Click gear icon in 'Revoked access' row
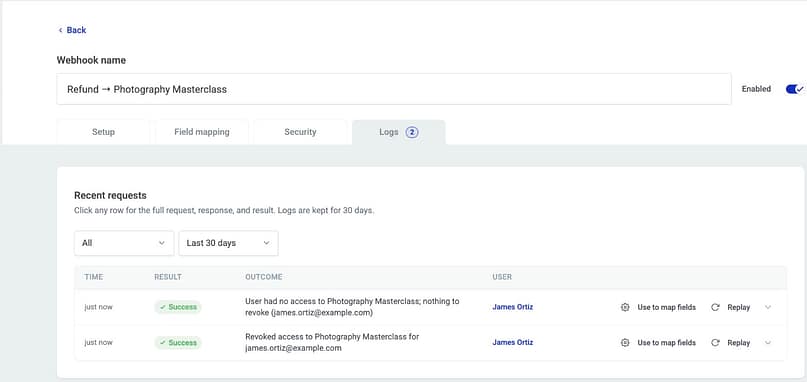 (625, 343)
